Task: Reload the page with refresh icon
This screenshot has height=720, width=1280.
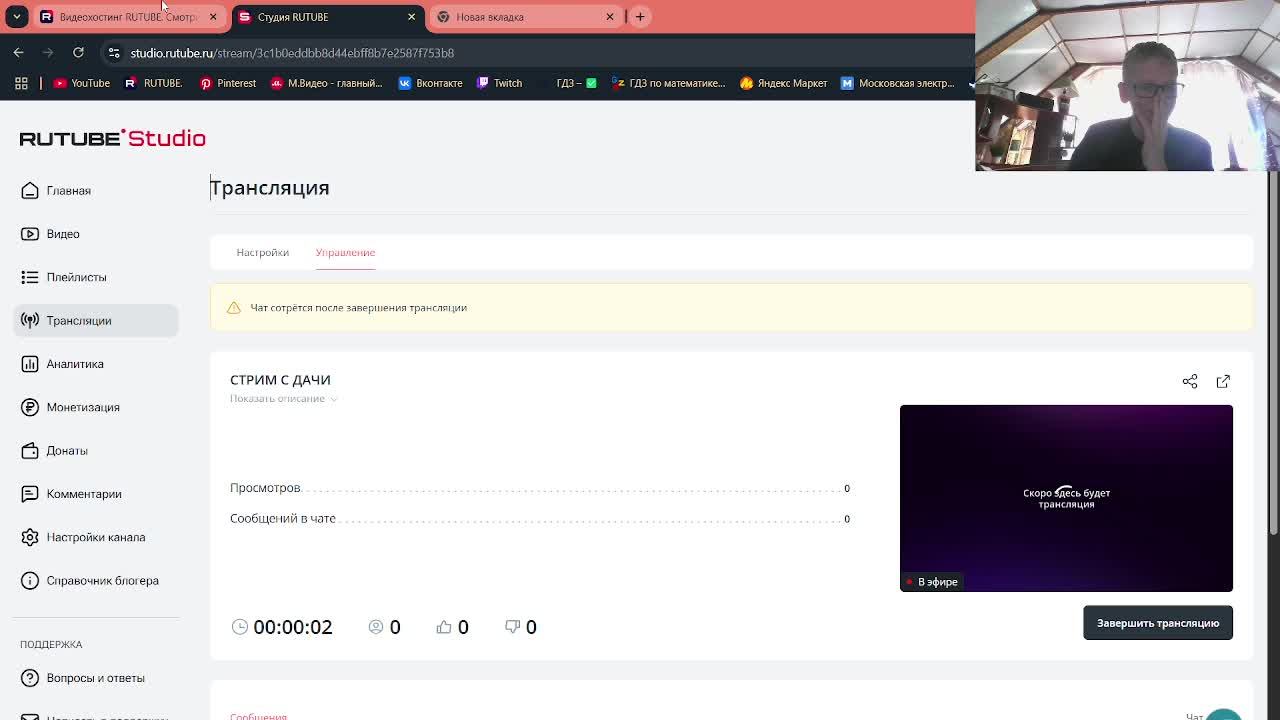Action: [78, 52]
